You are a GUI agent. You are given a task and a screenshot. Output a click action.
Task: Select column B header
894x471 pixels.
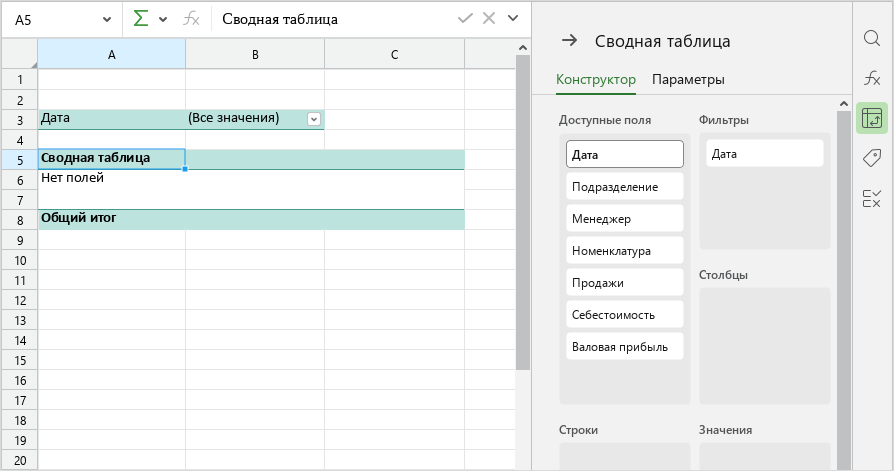click(x=255, y=55)
